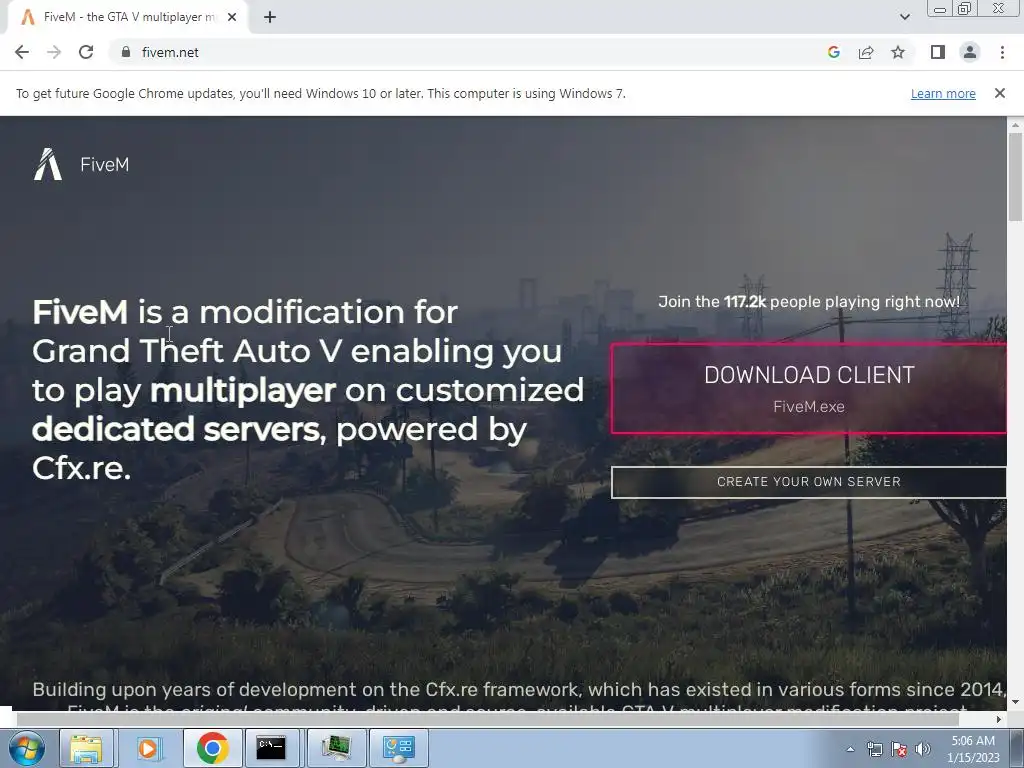This screenshot has width=1024, height=768.
Task: Click the horizontal scrollbar thumb
Action: pos(487,719)
